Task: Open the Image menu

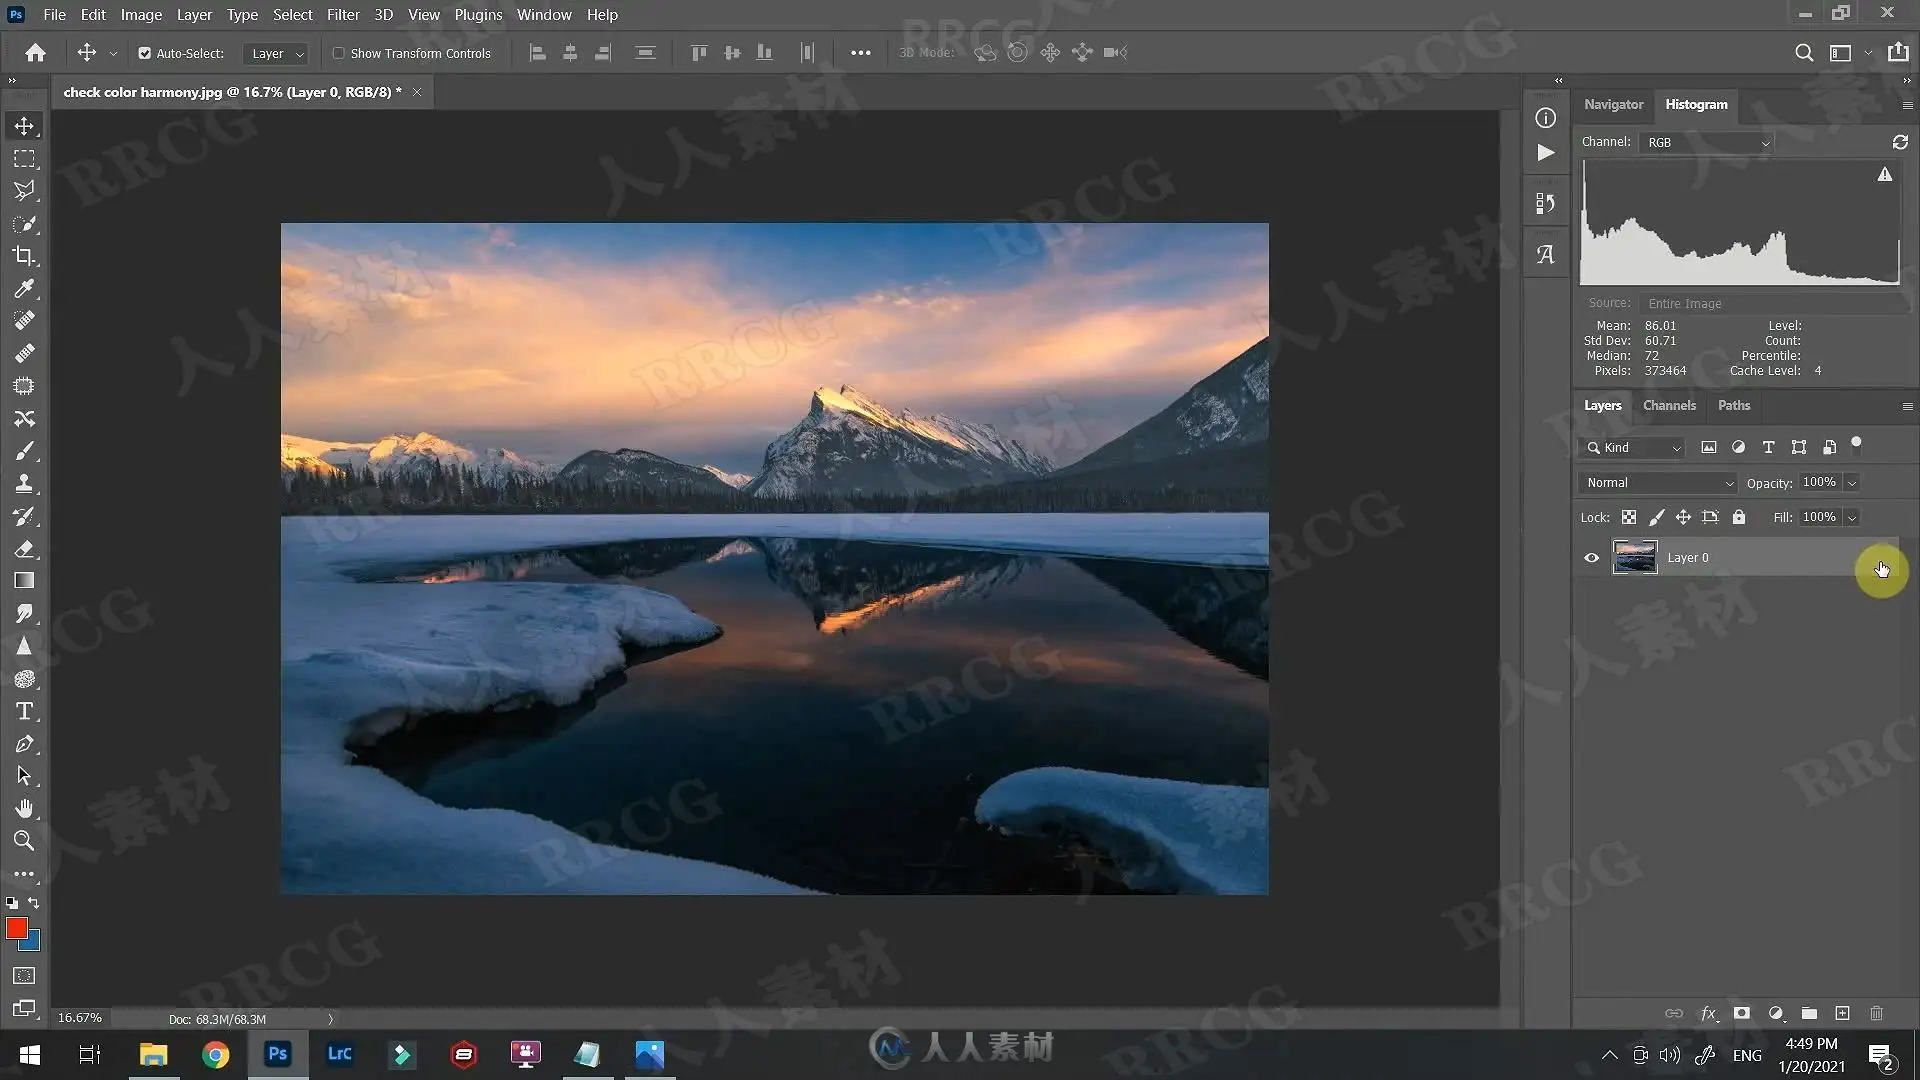Action: [x=141, y=15]
